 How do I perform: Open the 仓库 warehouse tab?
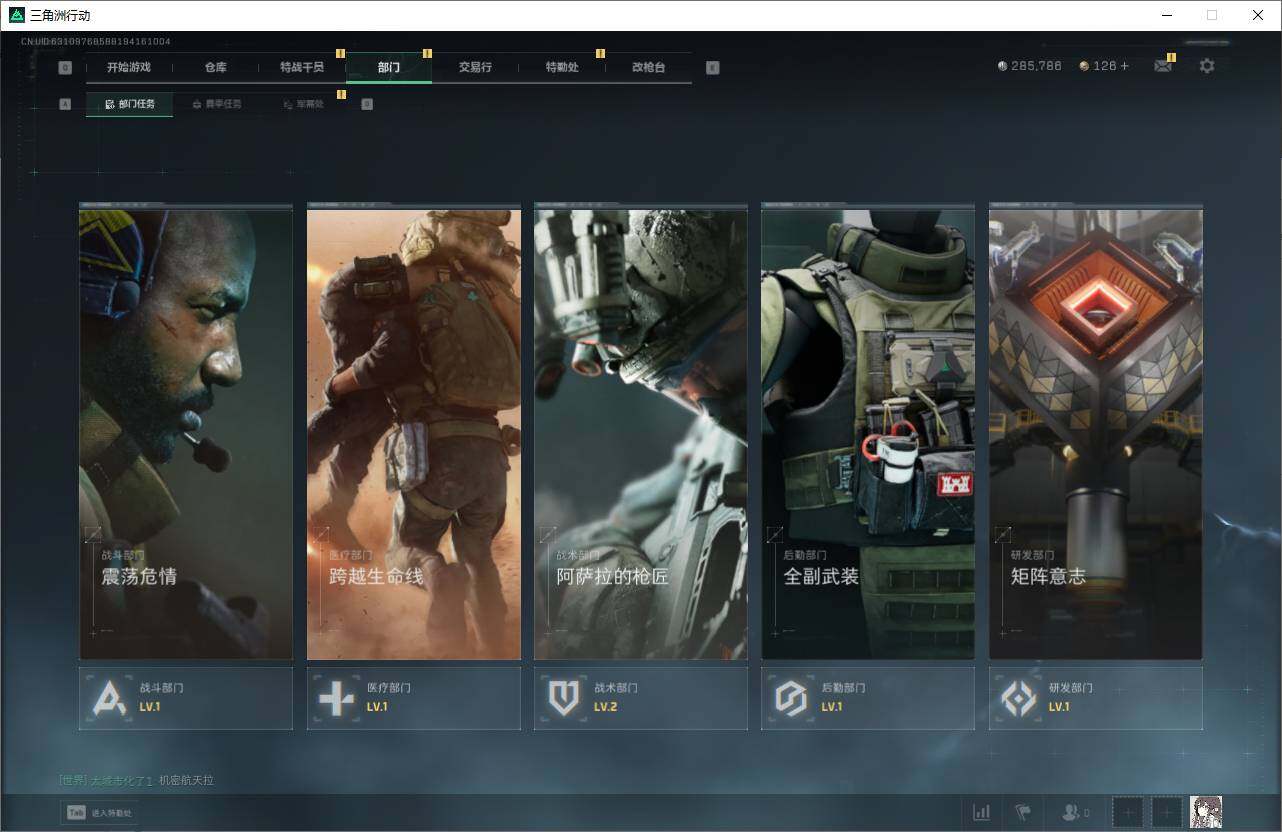coord(215,67)
